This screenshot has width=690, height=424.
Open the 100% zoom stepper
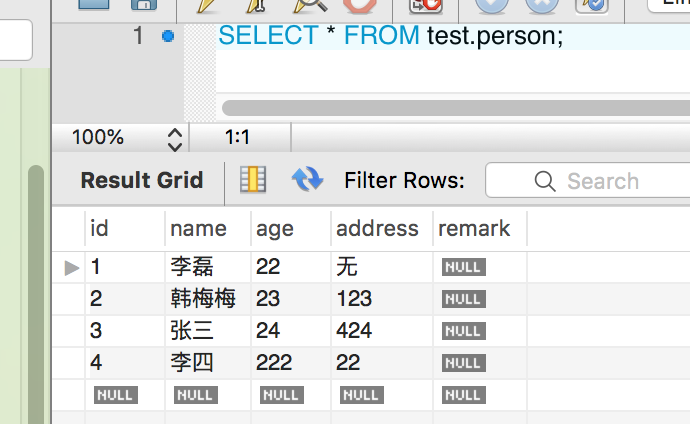coord(175,140)
